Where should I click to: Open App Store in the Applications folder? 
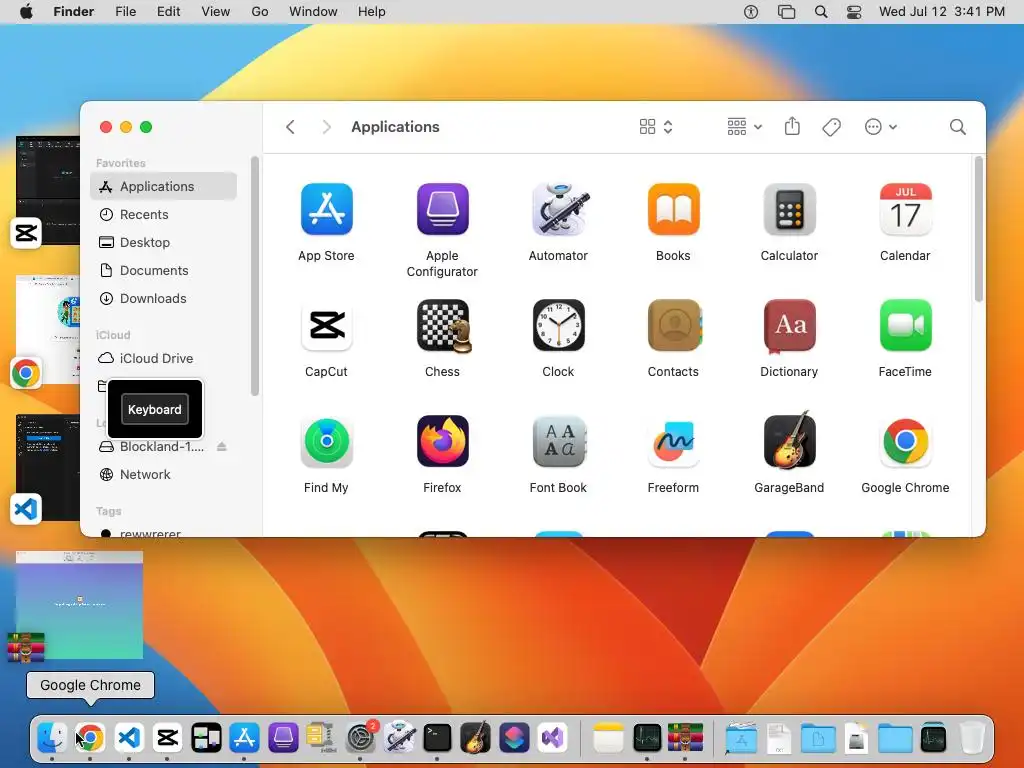327,209
